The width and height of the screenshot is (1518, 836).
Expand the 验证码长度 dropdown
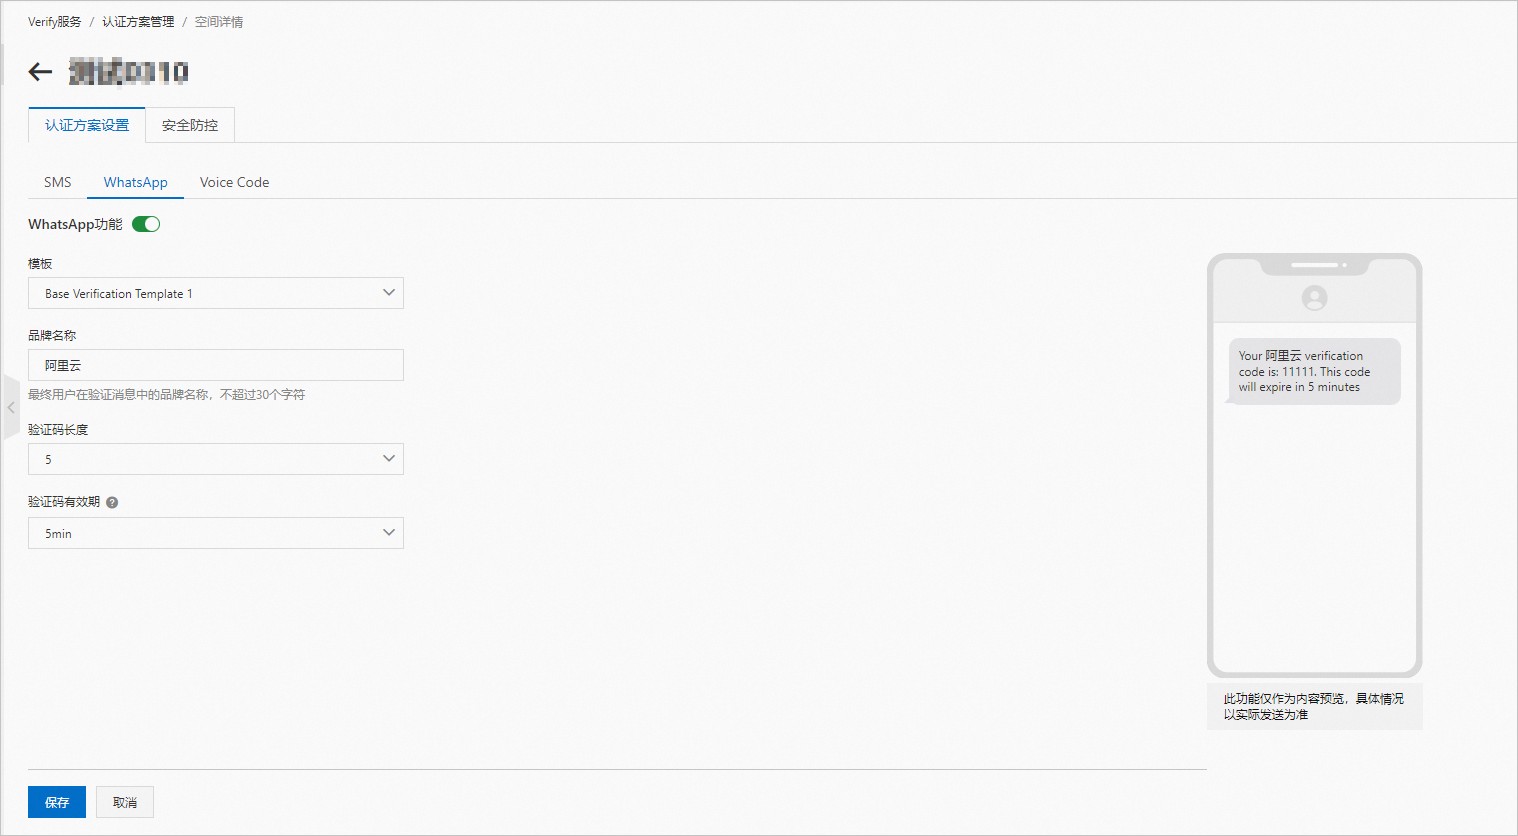[x=215, y=459]
